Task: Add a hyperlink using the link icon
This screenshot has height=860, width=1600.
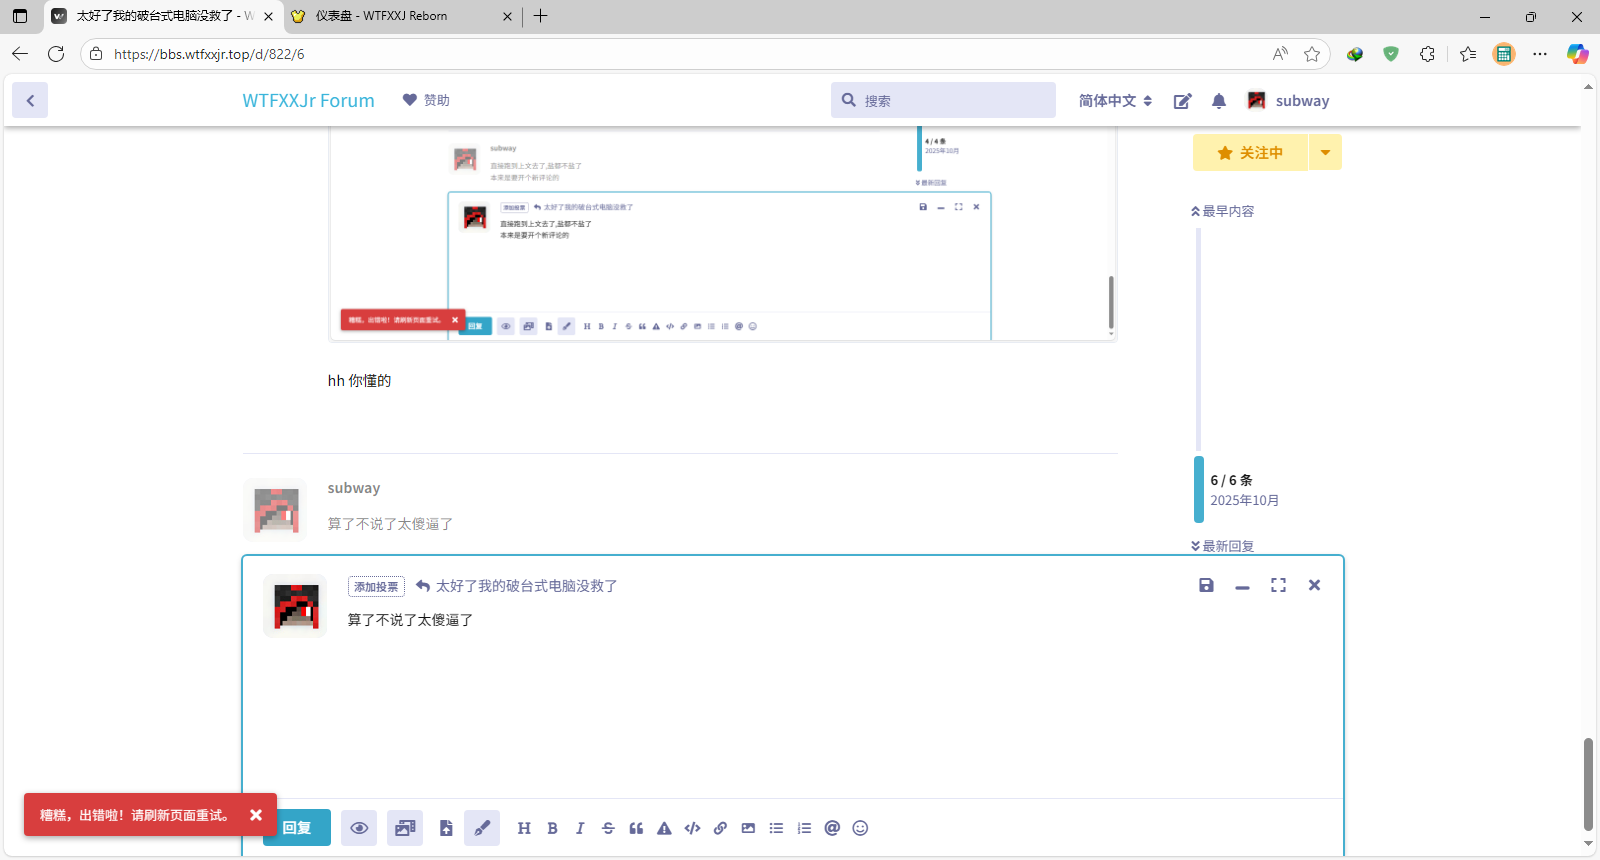Action: (720, 828)
